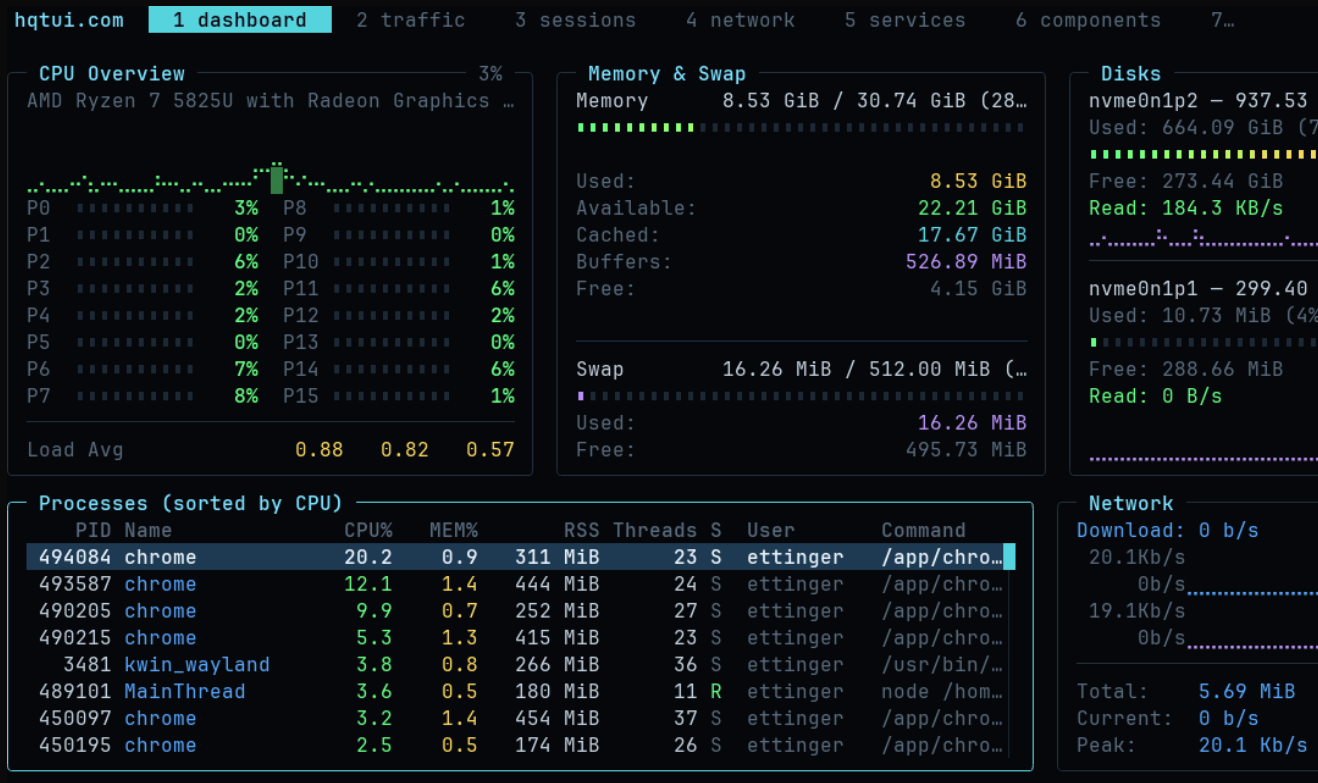Click the network Total value 5.69 MiB
The width and height of the screenshot is (1318, 783).
1247,692
